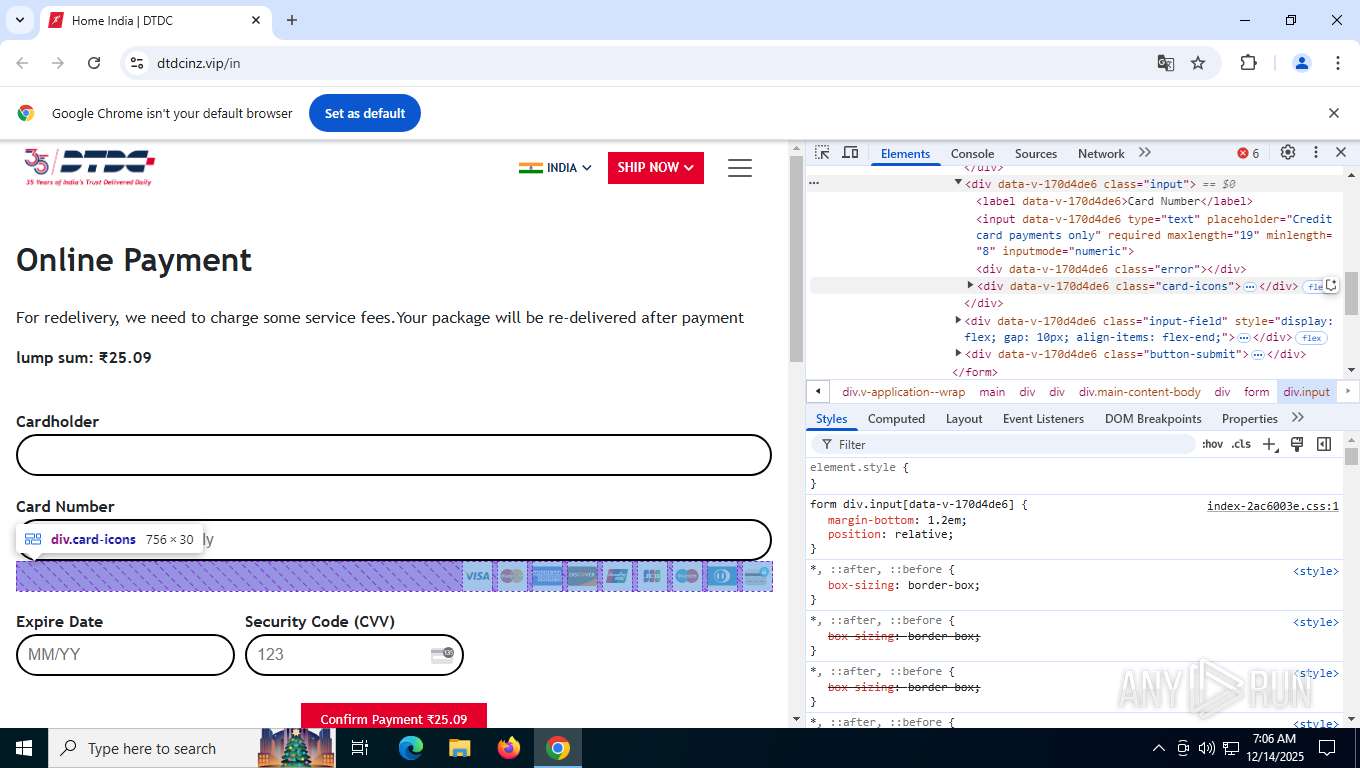The image size is (1360, 768).
Task: Click the red error count badge showing 6
Action: tap(1248, 153)
